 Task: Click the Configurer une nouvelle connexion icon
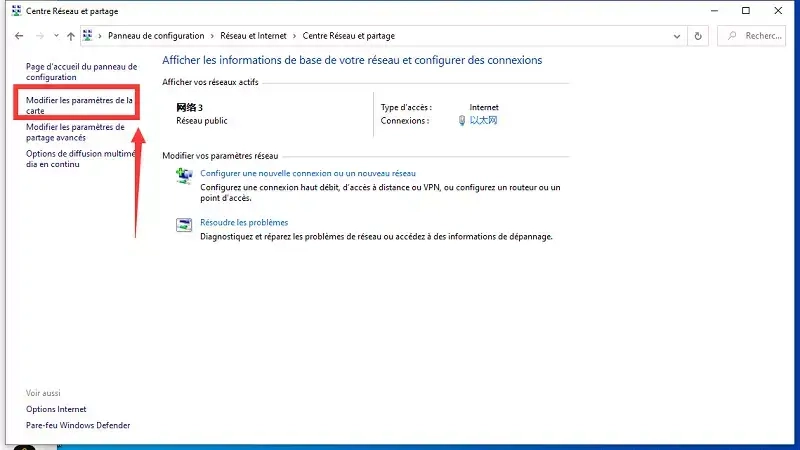click(x=184, y=176)
